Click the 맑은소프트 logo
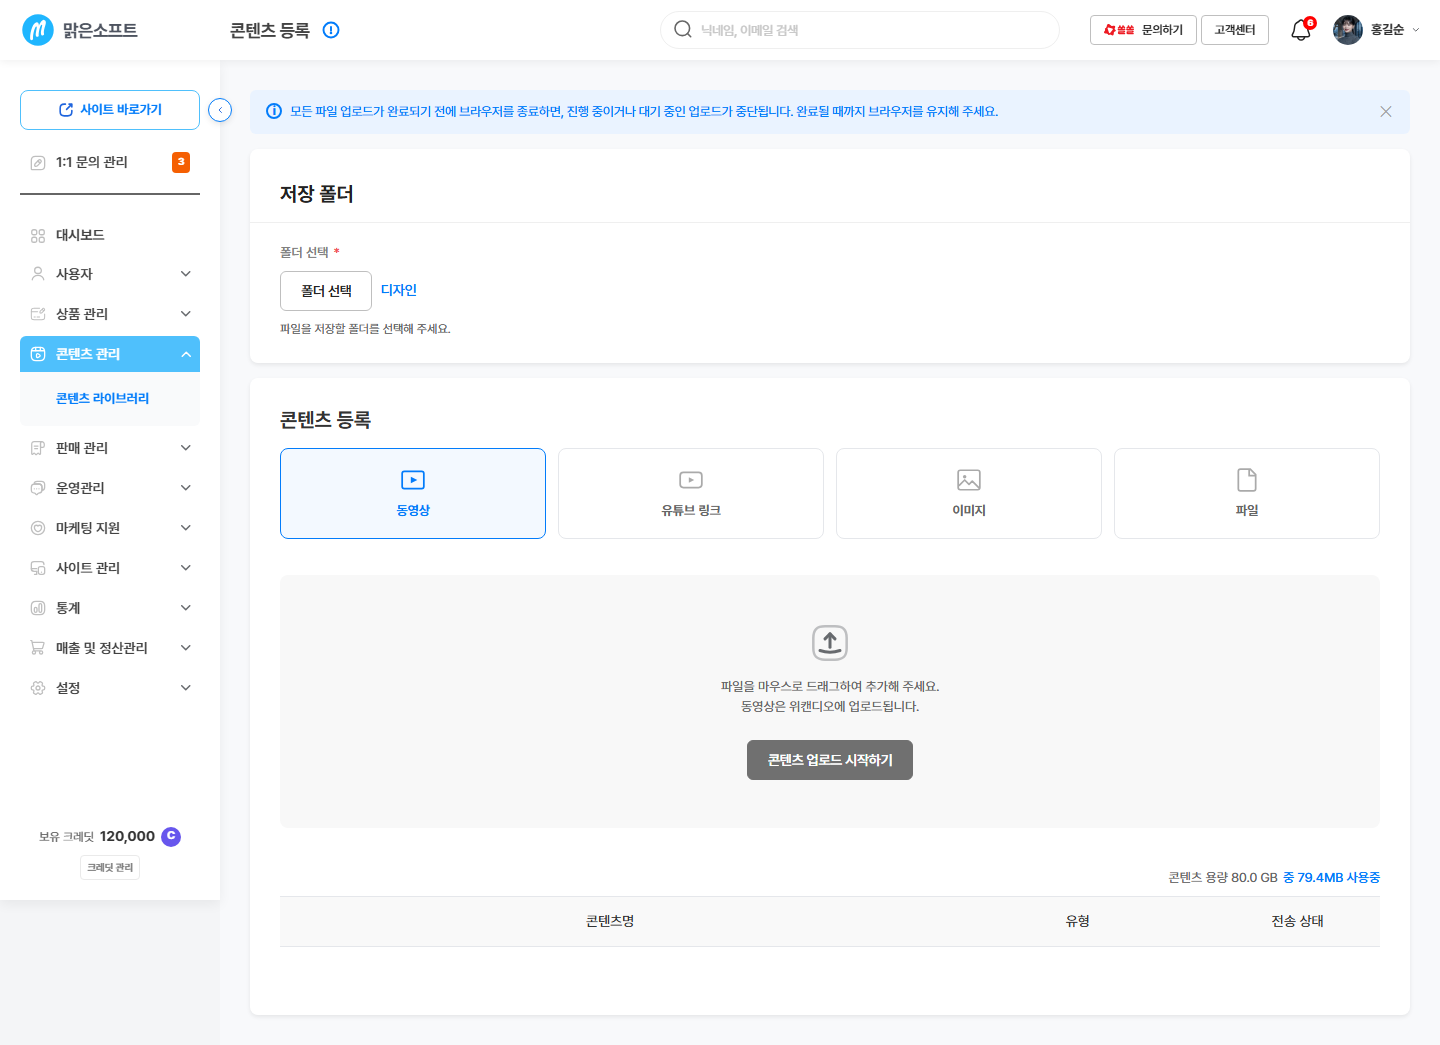Viewport: 1440px width, 1045px height. click(80, 30)
